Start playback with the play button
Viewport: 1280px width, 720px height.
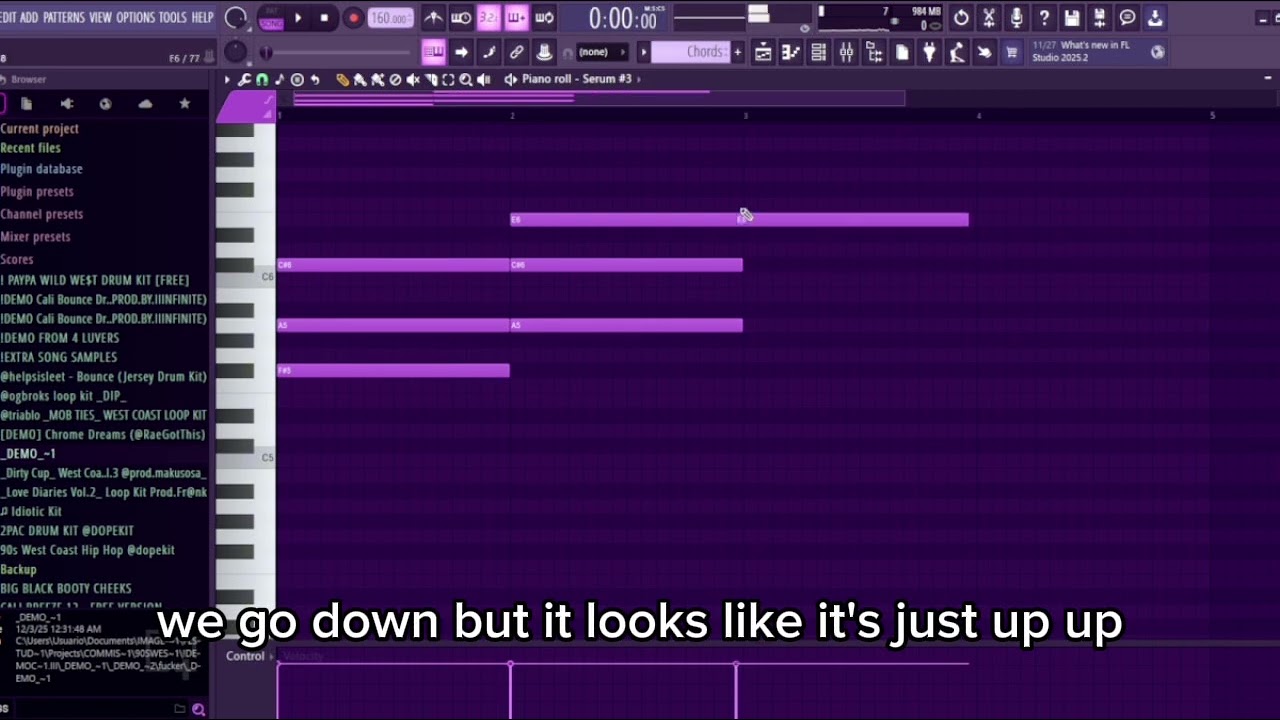[x=297, y=18]
